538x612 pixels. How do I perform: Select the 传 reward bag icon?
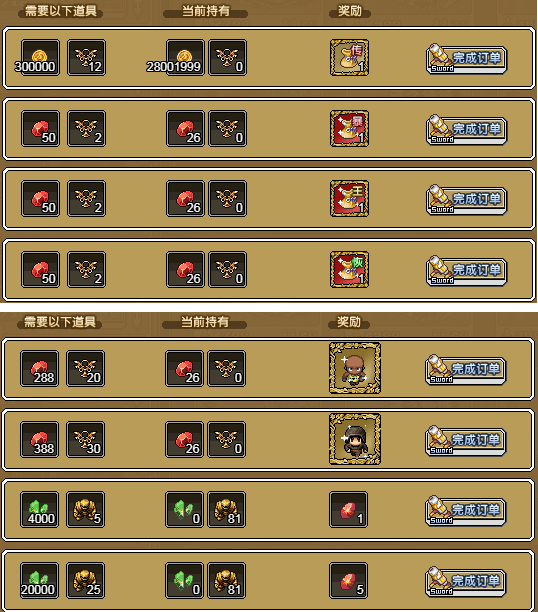pyautogui.click(x=349, y=57)
